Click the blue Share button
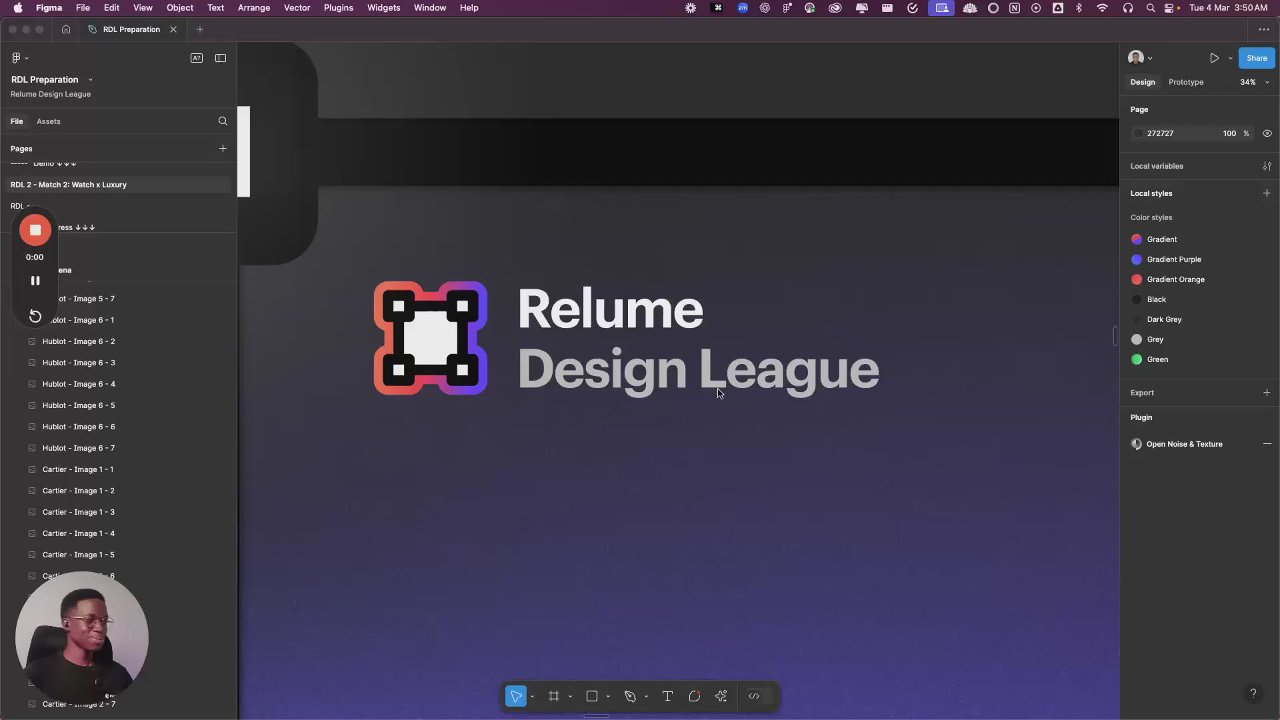 pyautogui.click(x=1256, y=58)
